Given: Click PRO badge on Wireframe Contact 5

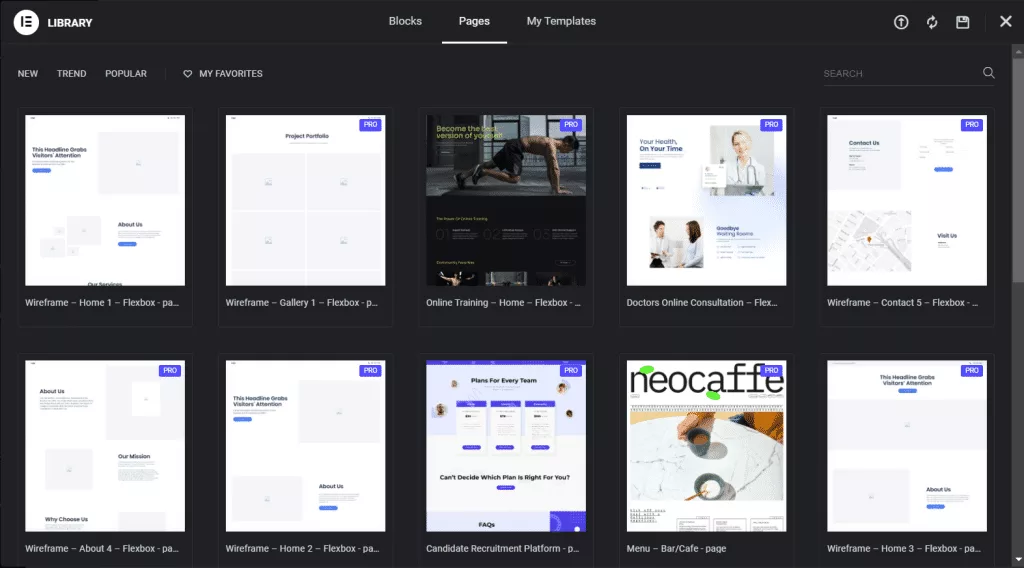Looking at the screenshot, I should point(972,125).
